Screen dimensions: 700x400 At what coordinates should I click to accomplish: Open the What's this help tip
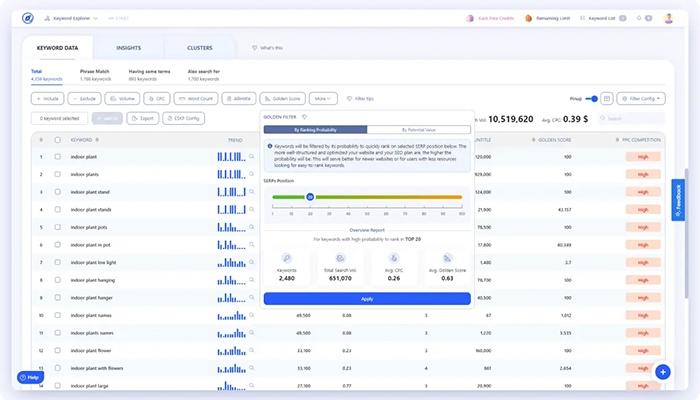(267, 48)
